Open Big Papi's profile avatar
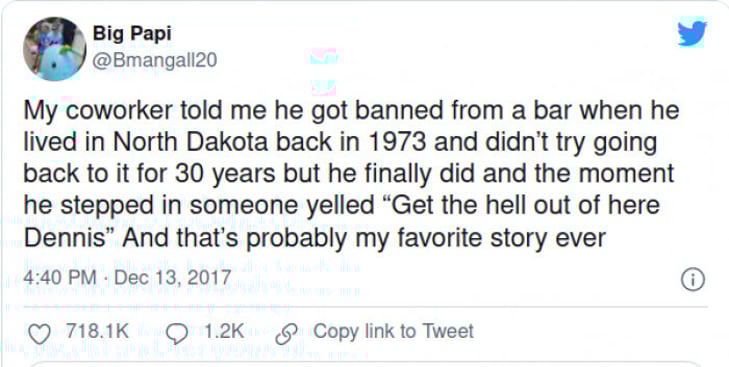 54,49
